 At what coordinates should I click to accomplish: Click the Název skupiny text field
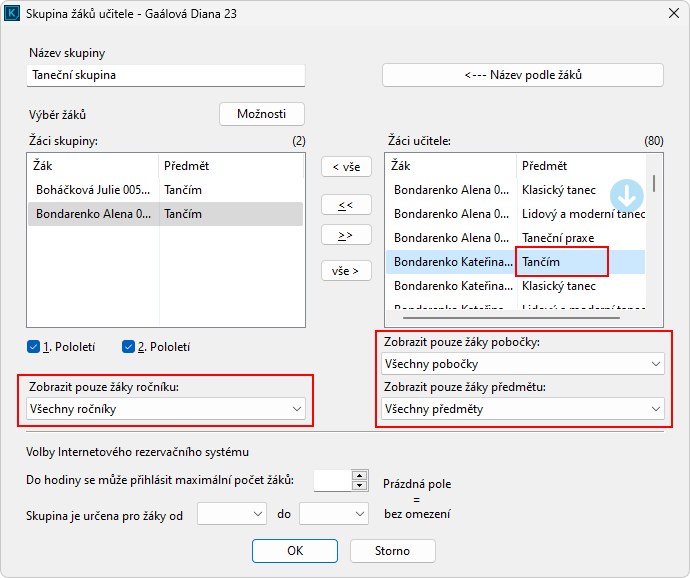(165, 75)
